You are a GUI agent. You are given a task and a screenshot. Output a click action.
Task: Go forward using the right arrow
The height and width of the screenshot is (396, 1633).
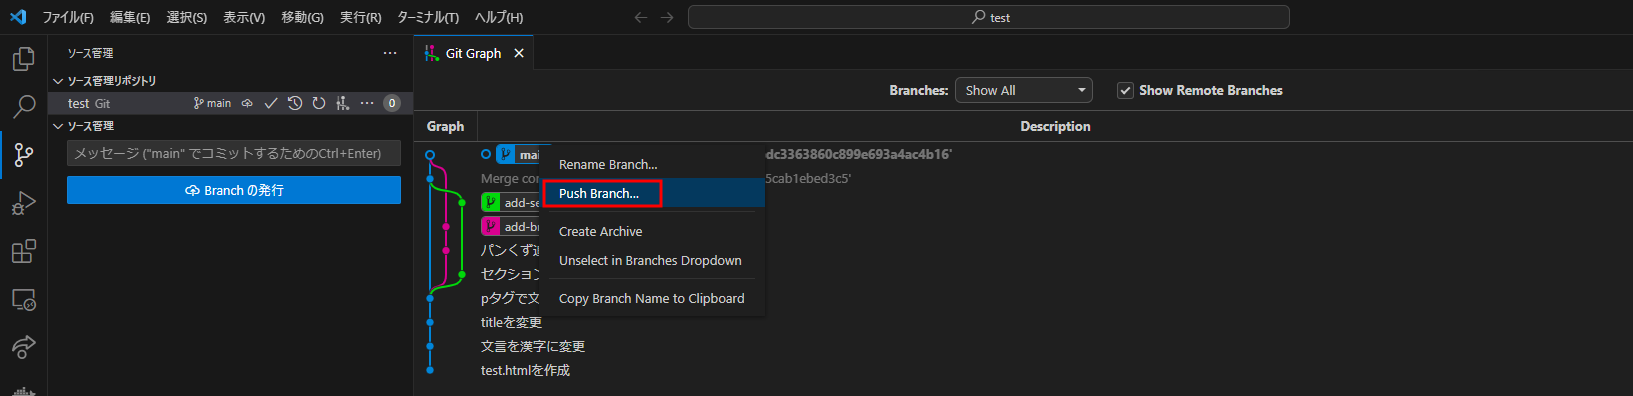pos(667,17)
